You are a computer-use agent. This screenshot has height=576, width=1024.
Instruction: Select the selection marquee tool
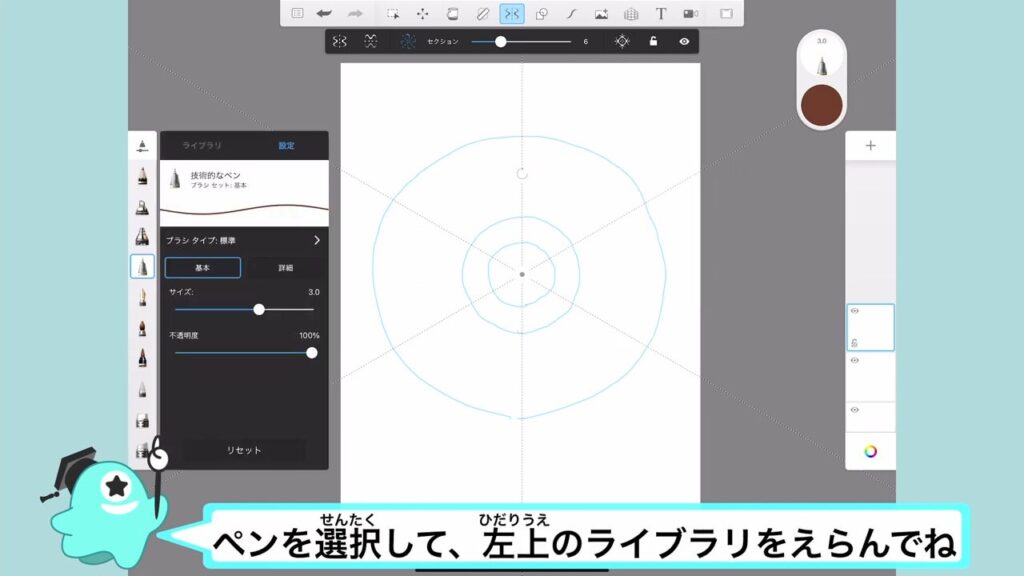coord(394,14)
